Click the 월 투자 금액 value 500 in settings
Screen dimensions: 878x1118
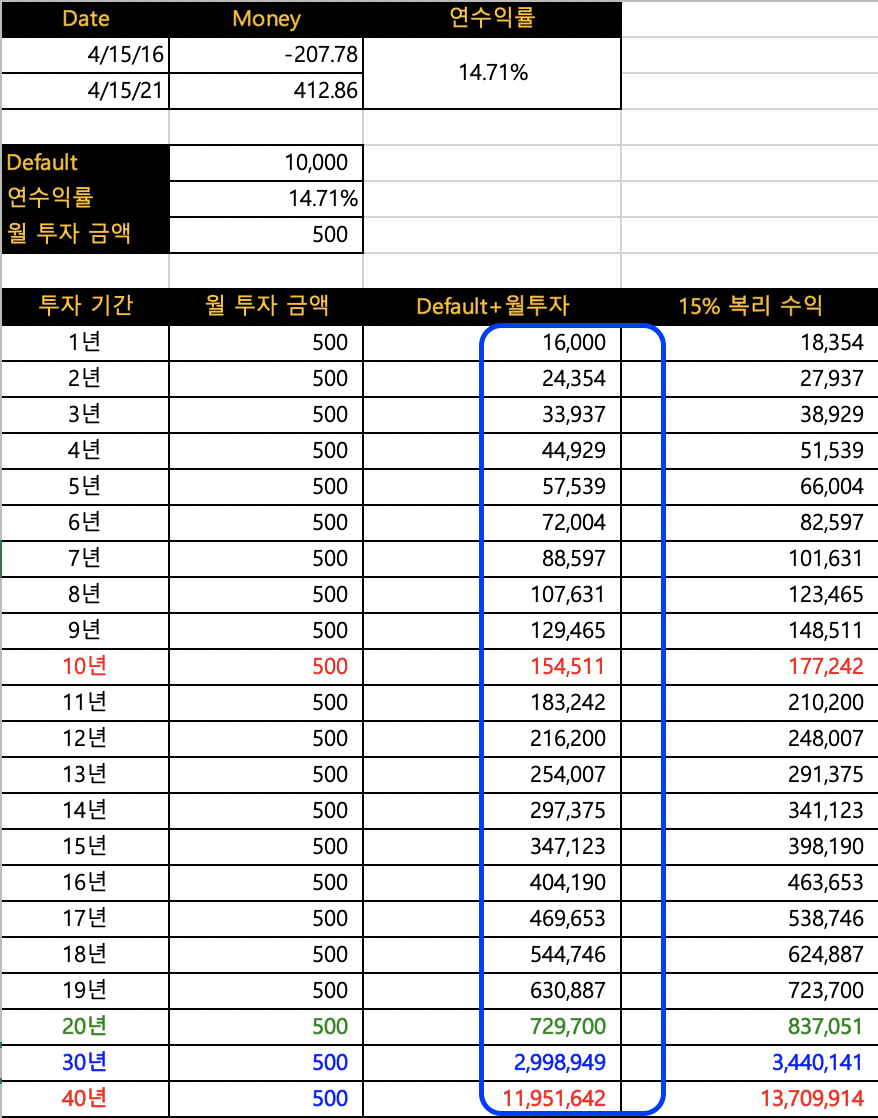click(x=266, y=235)
